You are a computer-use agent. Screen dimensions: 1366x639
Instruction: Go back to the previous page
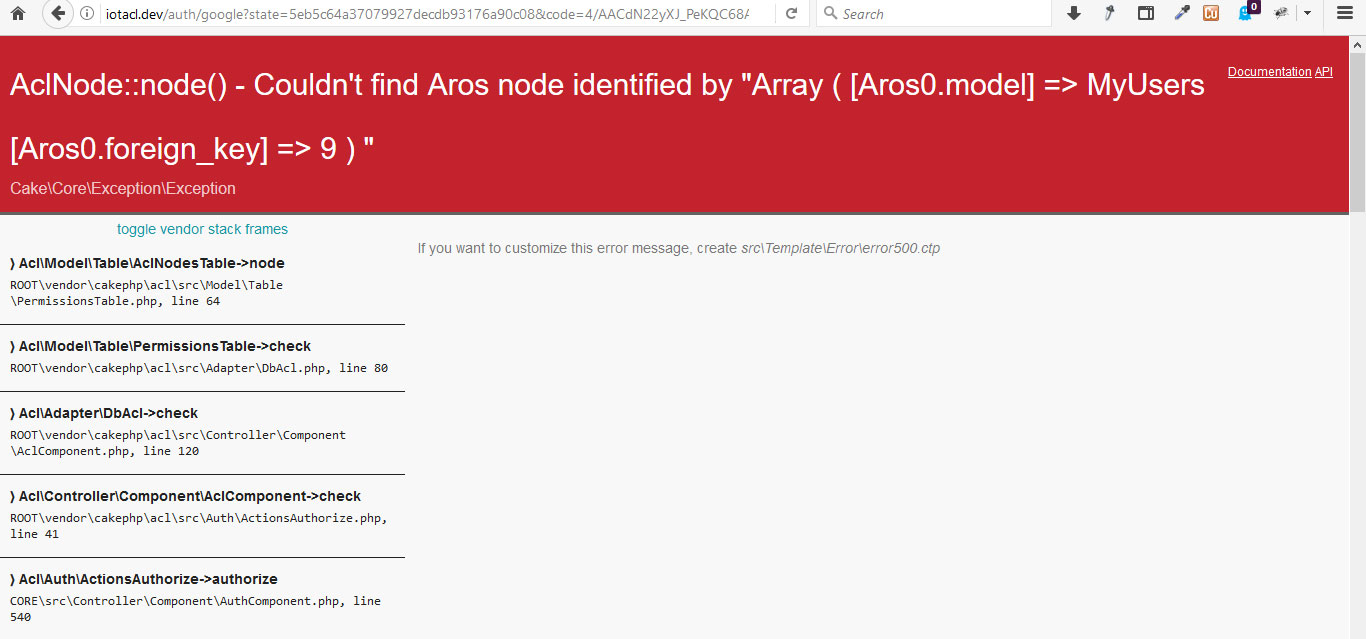[55, 13]
